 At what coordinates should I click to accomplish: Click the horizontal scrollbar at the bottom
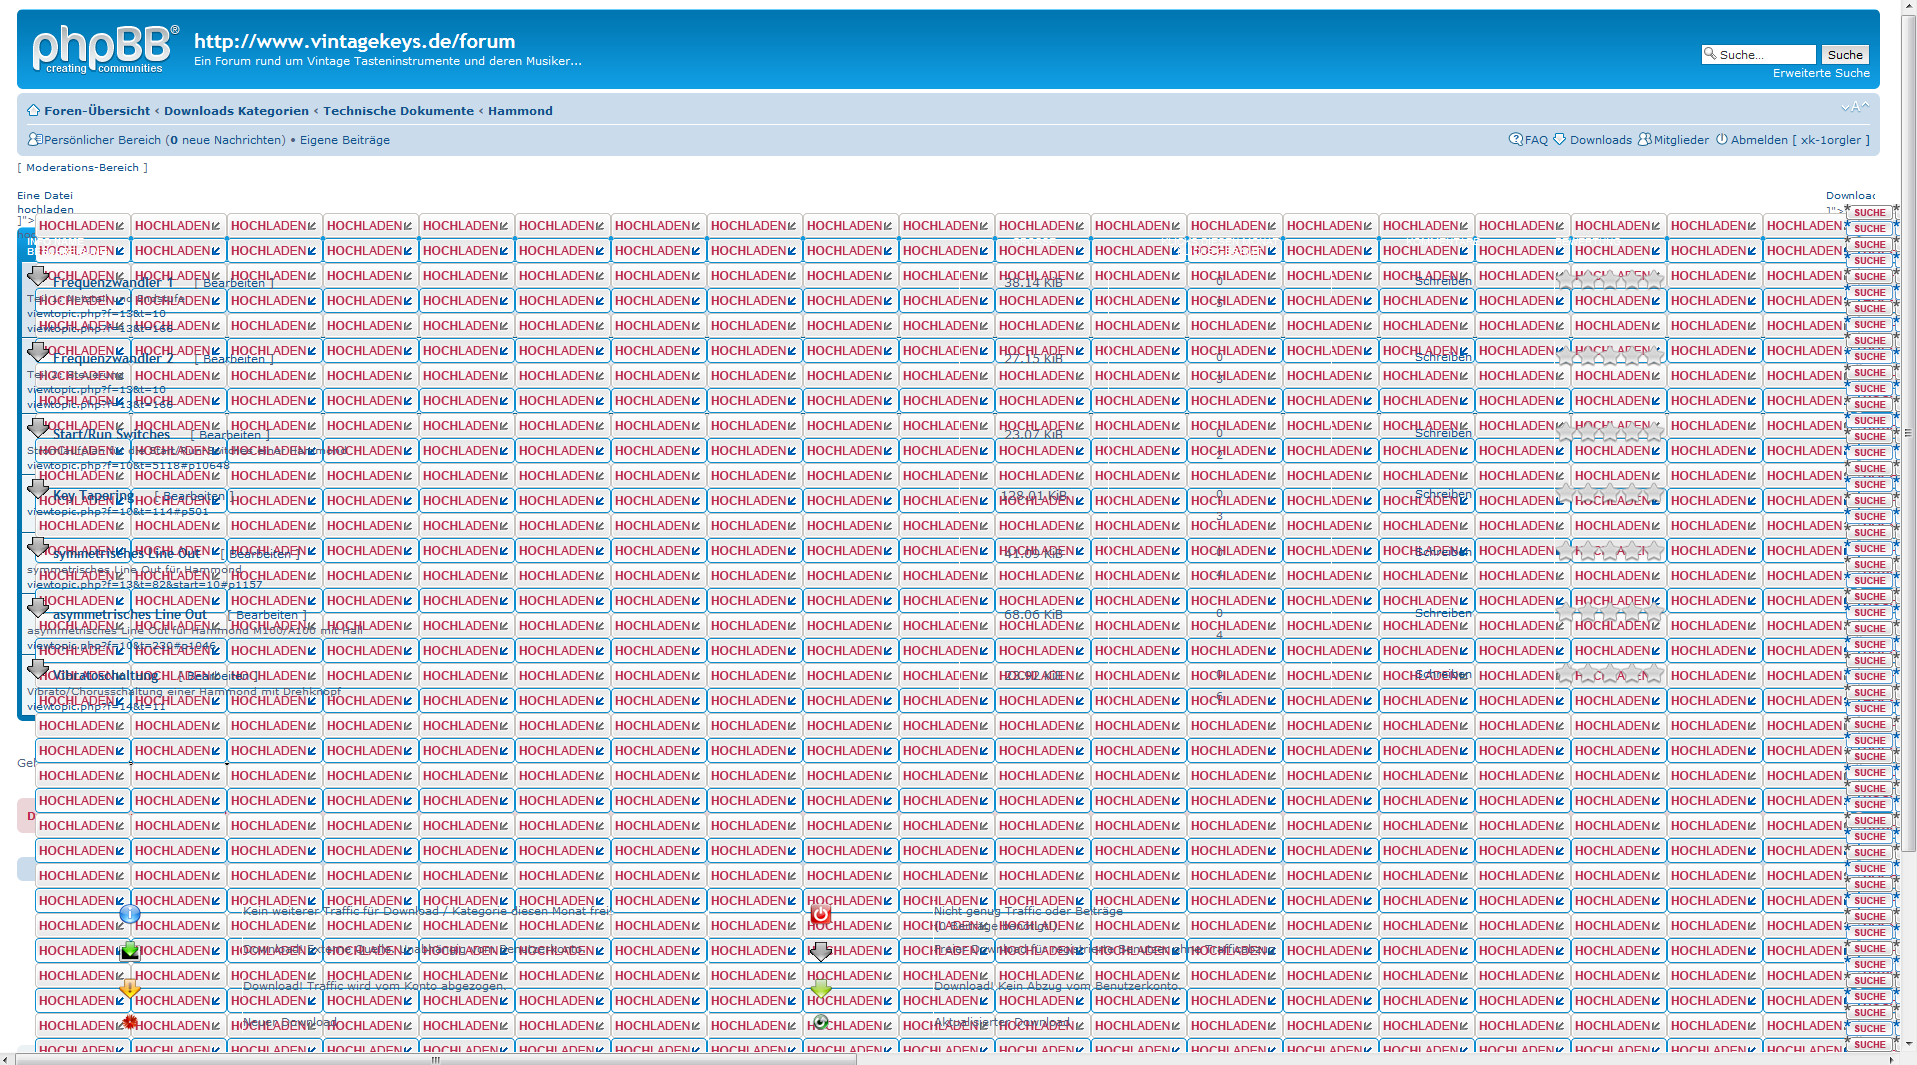pos(435,1059)
